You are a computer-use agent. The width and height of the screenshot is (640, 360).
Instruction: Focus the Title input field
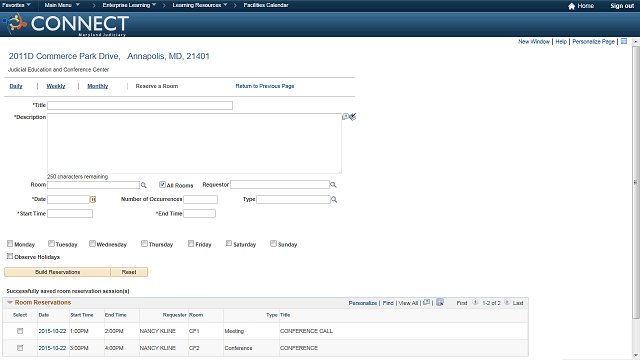pyautogui.click(x=140, y=105)
